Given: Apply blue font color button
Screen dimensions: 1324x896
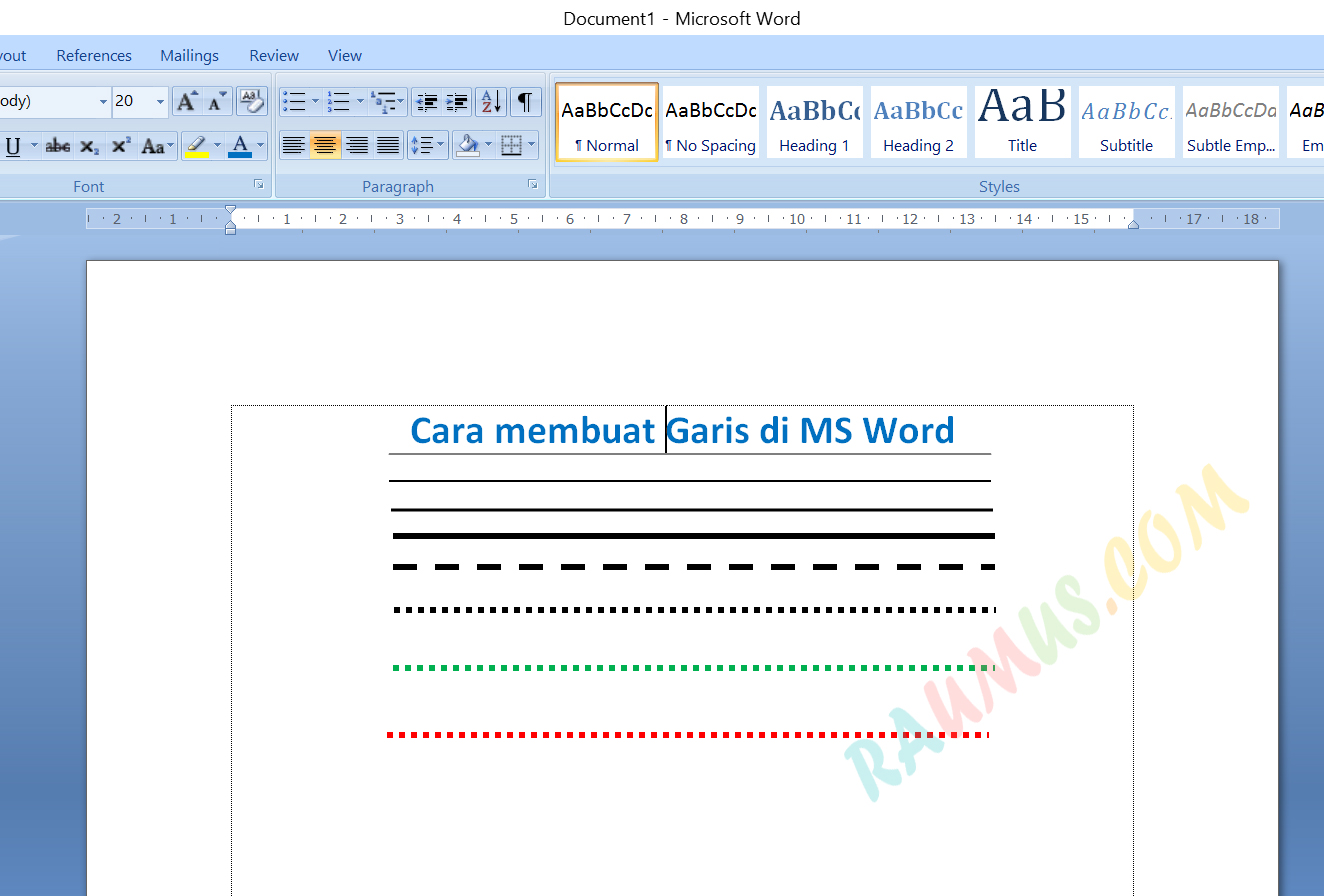Looking at the screenshot, I should pyautogui.click(x=240, y=146).
